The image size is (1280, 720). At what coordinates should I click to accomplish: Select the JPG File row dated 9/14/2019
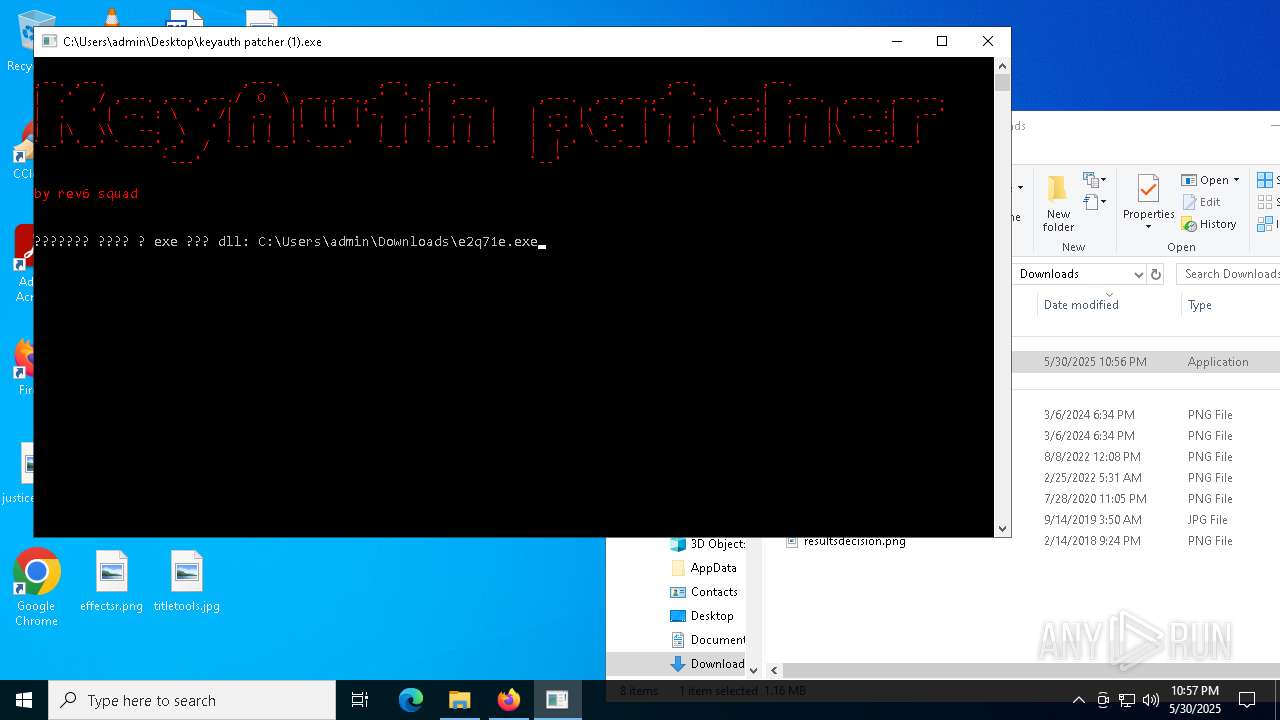click(x=1146, y=520)
